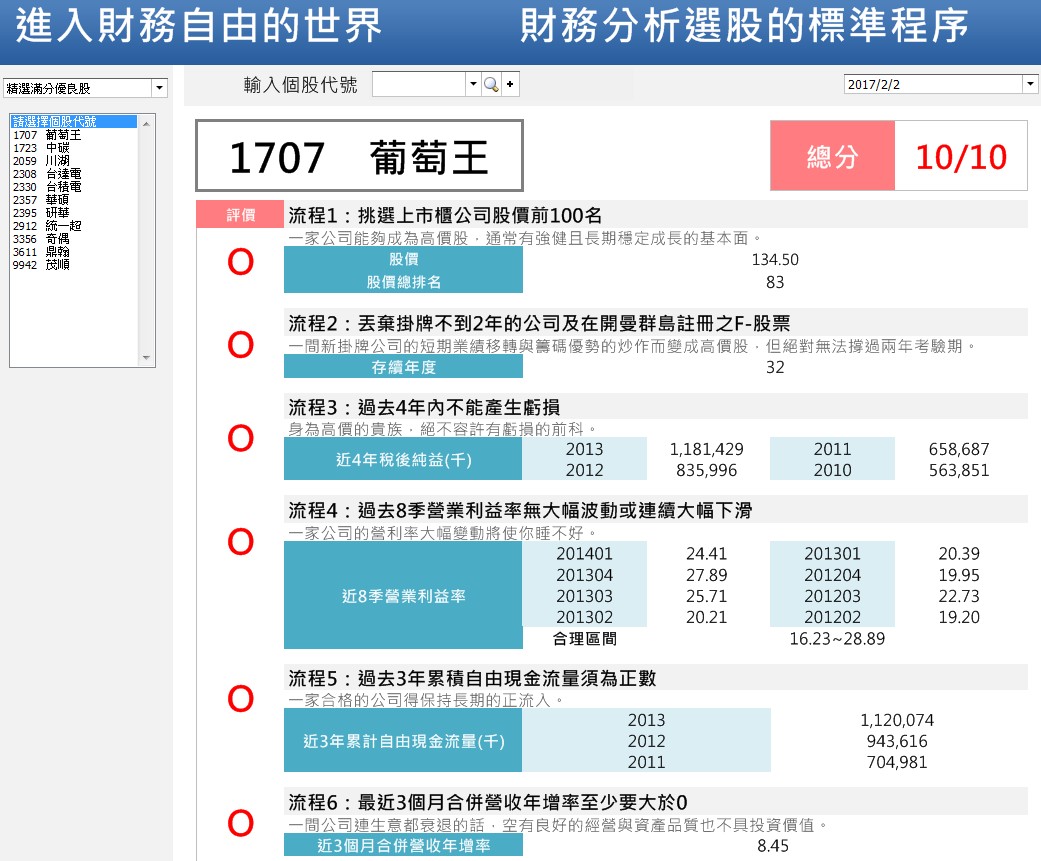The width and height of the screenshot is (1041, 861).
Task: Click the 近8季營業利益率 blue label
Action: (x=402, y=597)
